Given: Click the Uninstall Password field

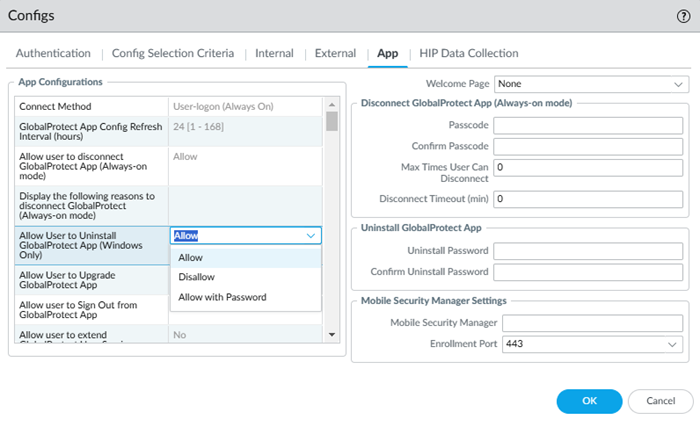Looking at the screenshot, I should click(586, 250).
